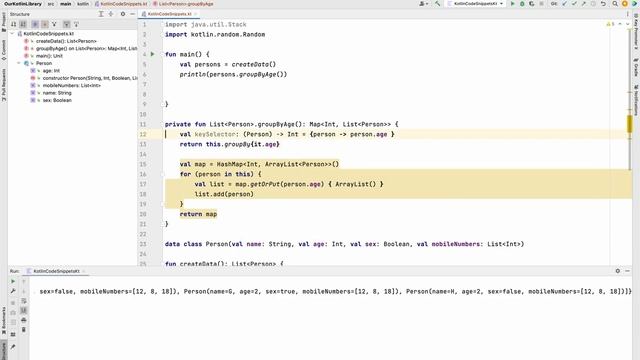Toggle Show Inherited in Structure toolbar
Screen dimensions: 640x360
(x=54, y=24)
